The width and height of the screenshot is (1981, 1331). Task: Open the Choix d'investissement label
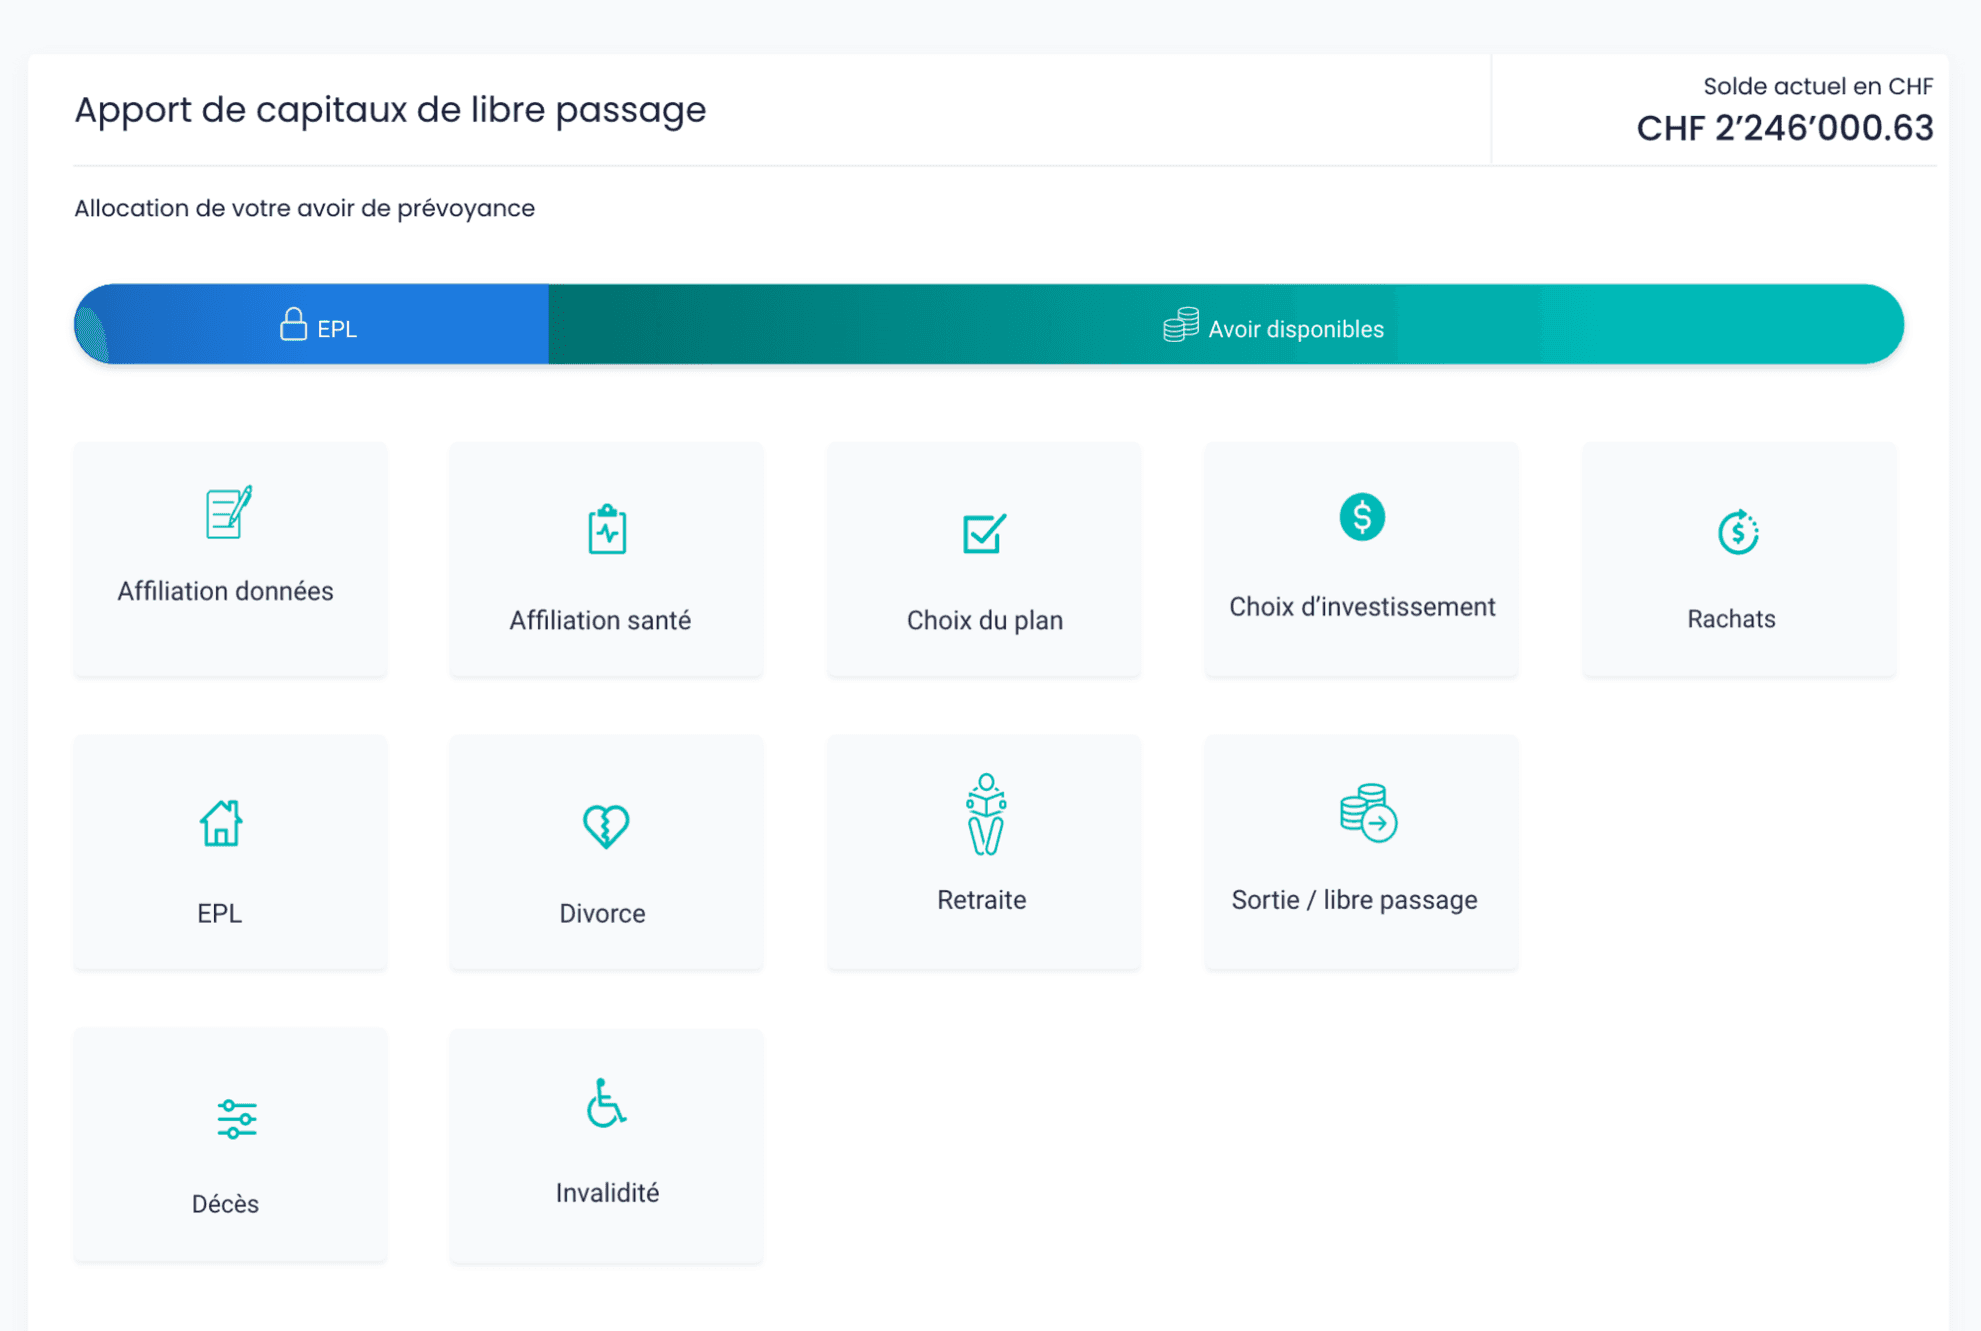coord(1362,607)
